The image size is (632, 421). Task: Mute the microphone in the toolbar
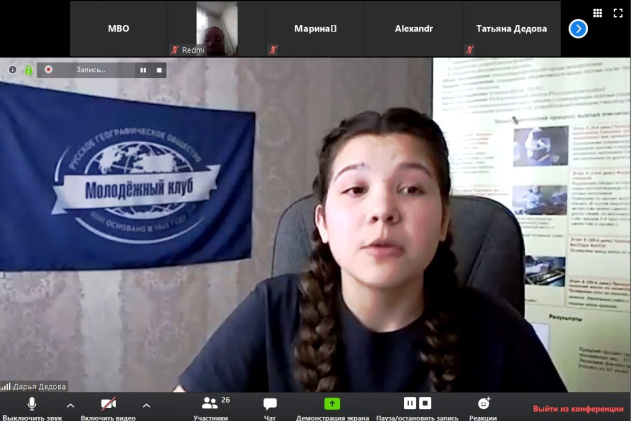coord(31,404)
